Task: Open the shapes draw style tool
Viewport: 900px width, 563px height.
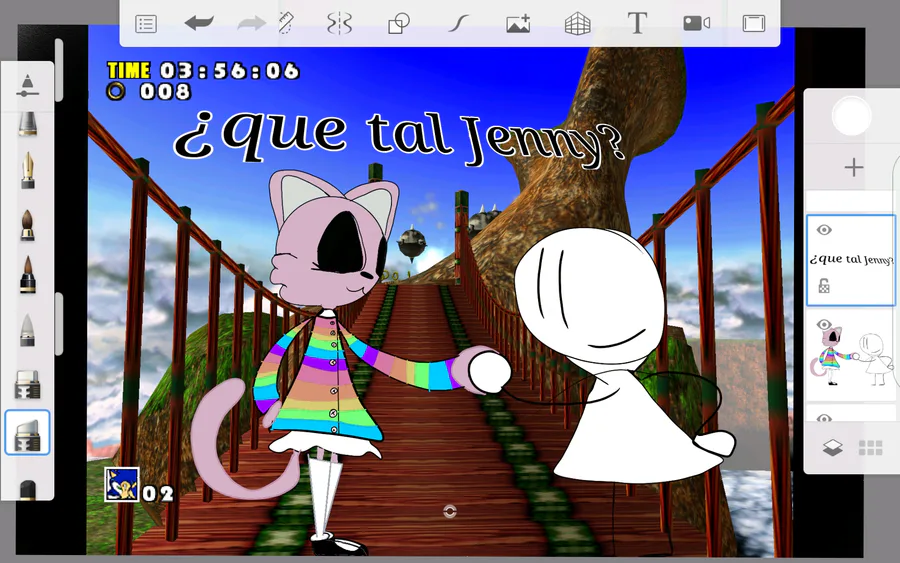Action: [x=399, y=24]
